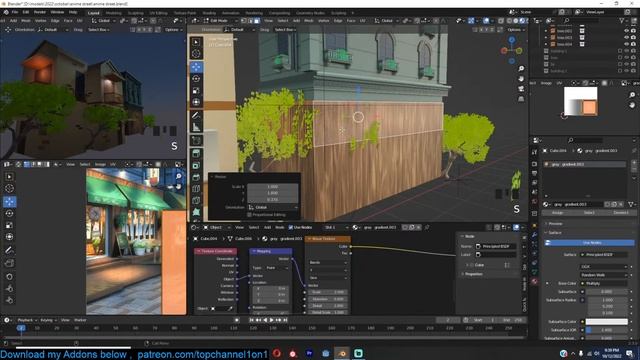Toggle camera view icon in the 3D viewport
This screenshot has width=640, height=360.
[x=521, y=89]
